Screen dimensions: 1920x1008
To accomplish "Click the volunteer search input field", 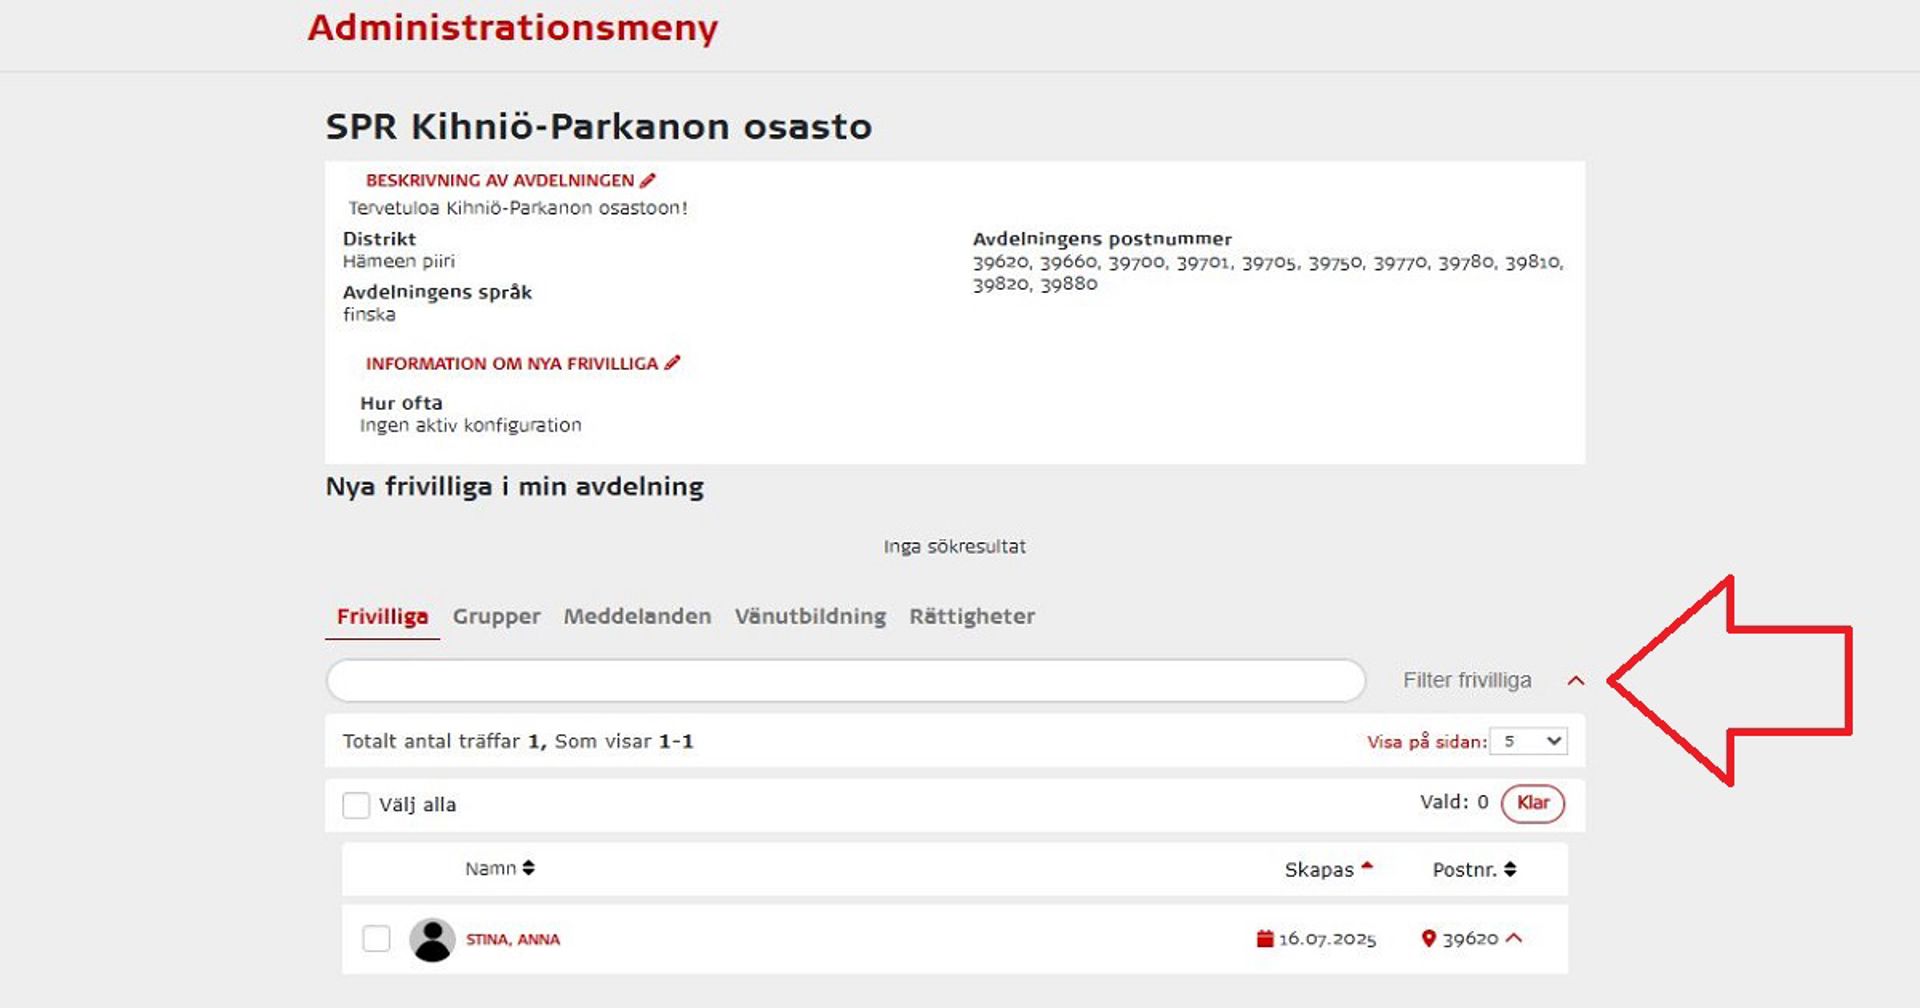I will [x=845, y=681].
